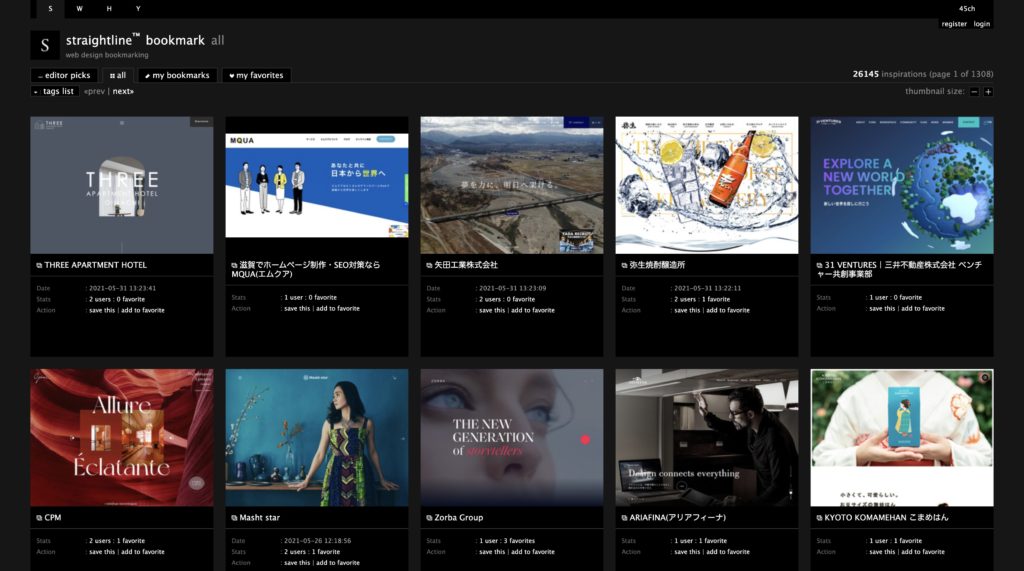The image size is (1024, 571).
Task: Open my bookmarks
Action: click(177, 75)
